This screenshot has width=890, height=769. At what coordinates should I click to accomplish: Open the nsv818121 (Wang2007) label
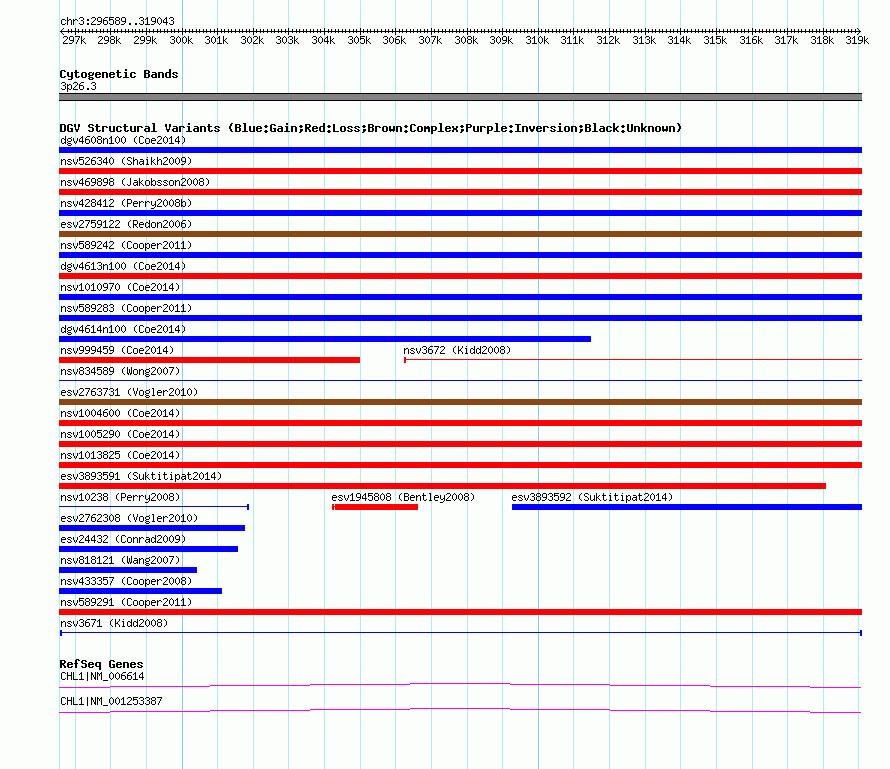(120, 560)
